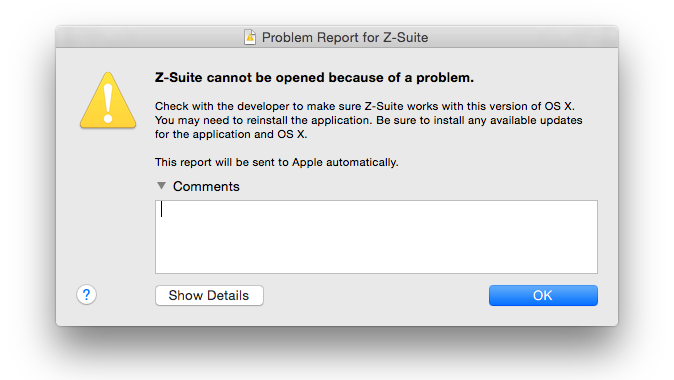Click the exclamation mark inside the warning sign
674x380 pixels.
click(x=108, y=103)
